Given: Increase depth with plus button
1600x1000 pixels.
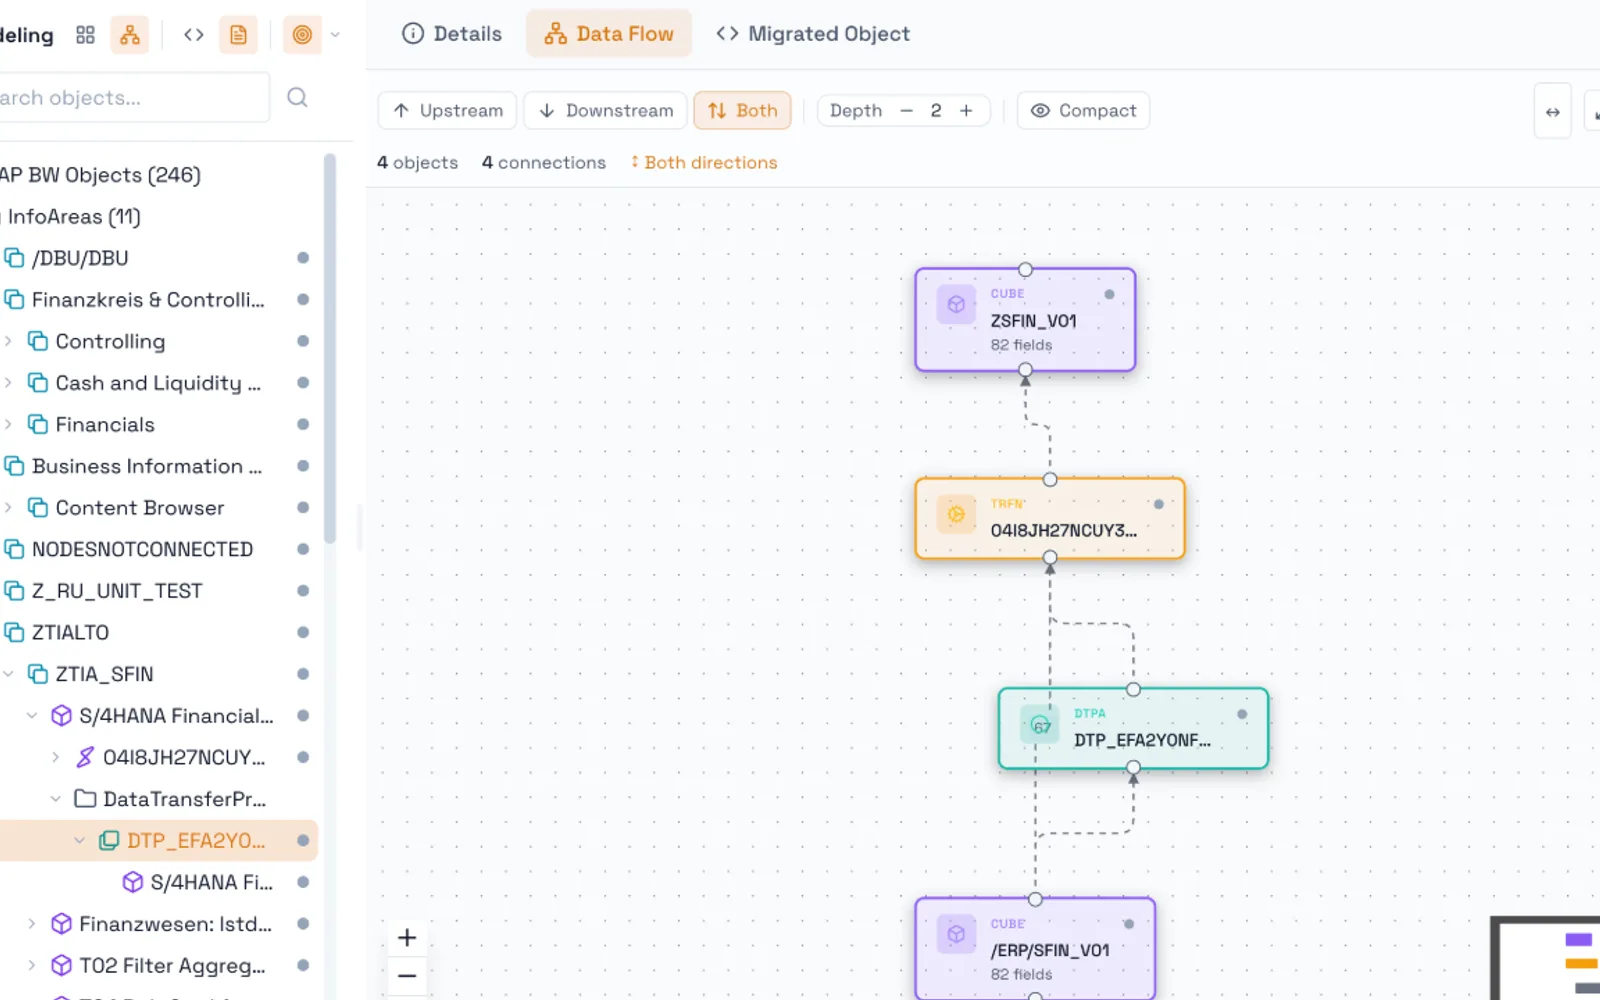Looking at the screenshot, I should coord(966,110).
